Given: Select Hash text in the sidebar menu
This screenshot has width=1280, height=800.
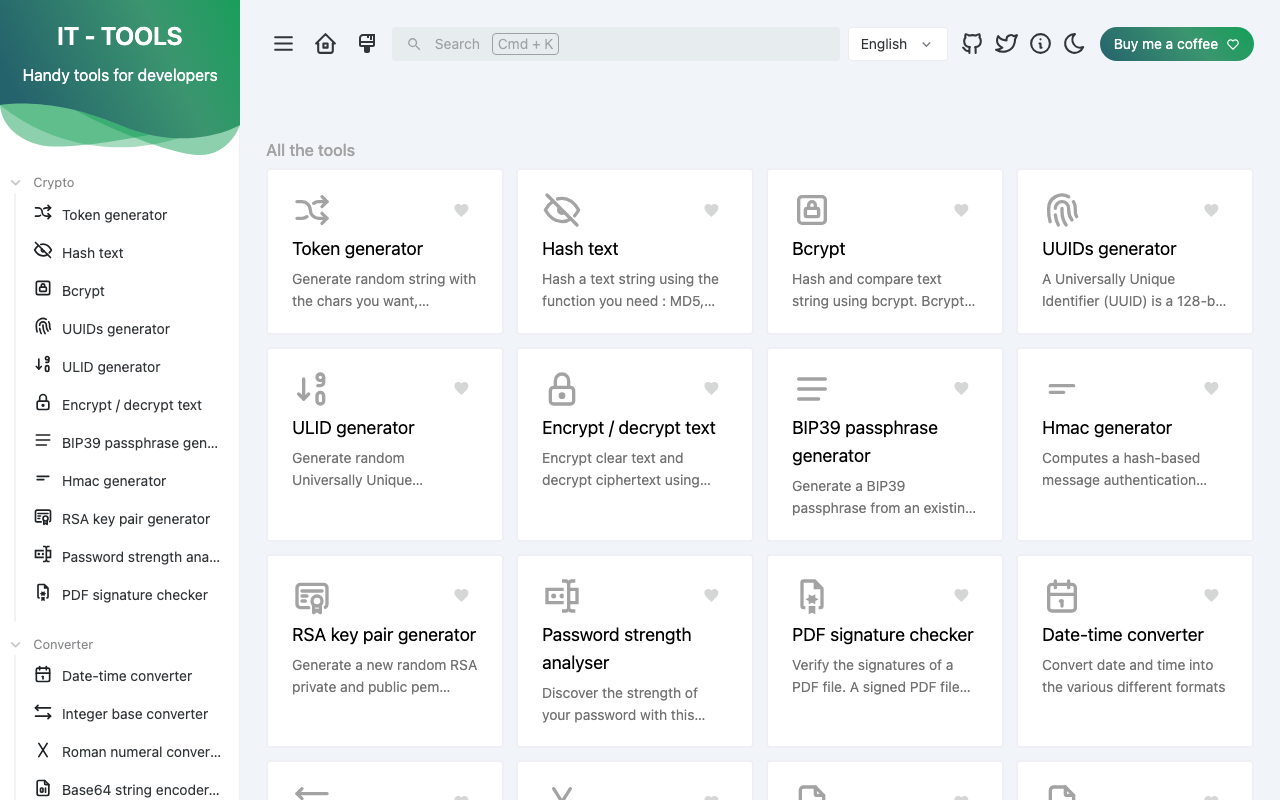Looking at the screenshot, I should pos(92,252).
